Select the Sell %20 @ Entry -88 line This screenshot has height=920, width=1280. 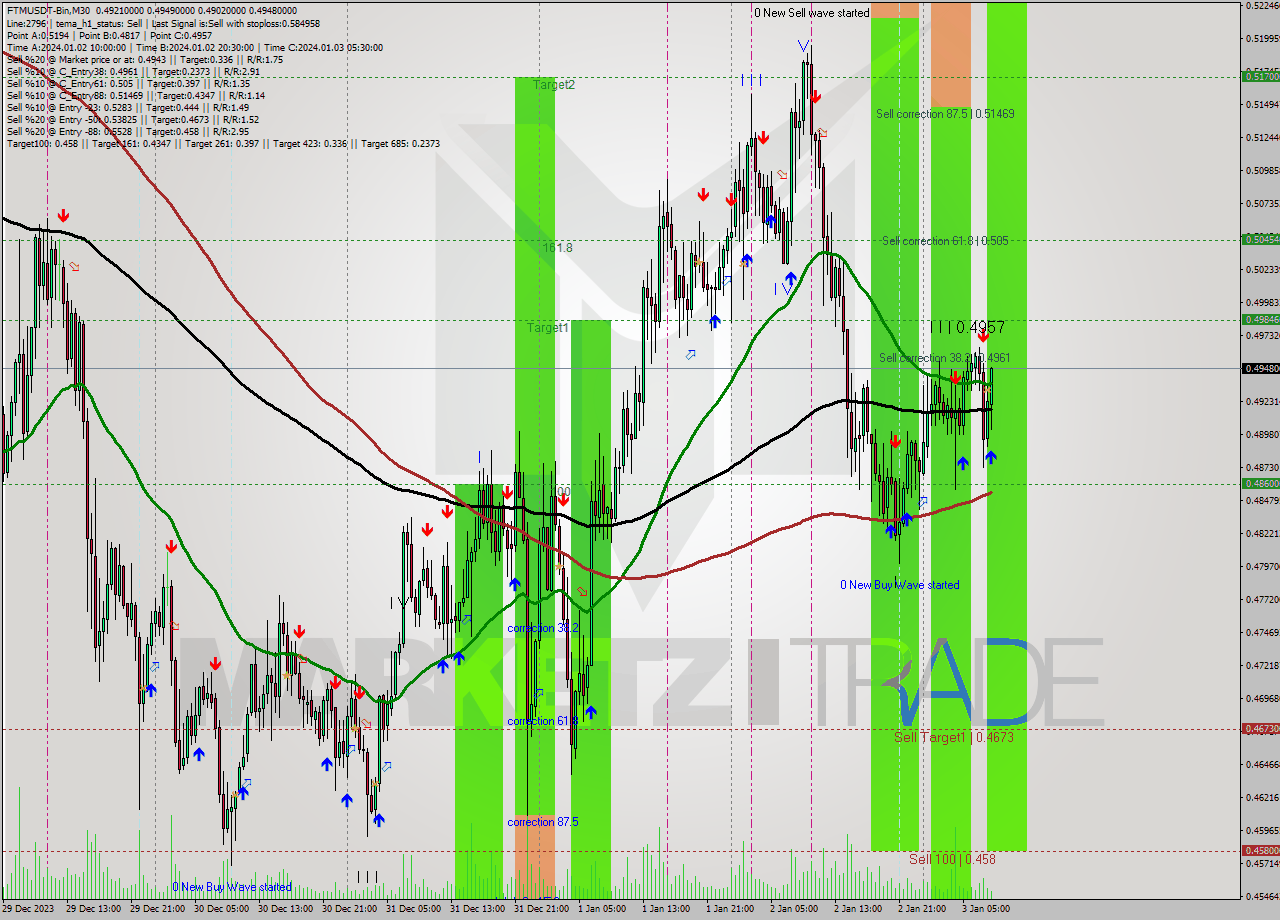click(x=128, y=131)
